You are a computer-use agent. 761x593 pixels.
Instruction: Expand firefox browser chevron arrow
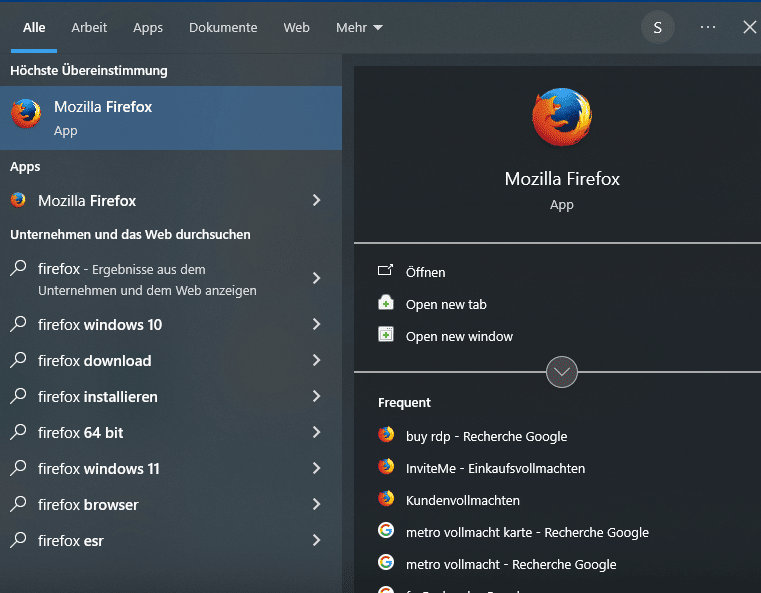tap(316, 505)
